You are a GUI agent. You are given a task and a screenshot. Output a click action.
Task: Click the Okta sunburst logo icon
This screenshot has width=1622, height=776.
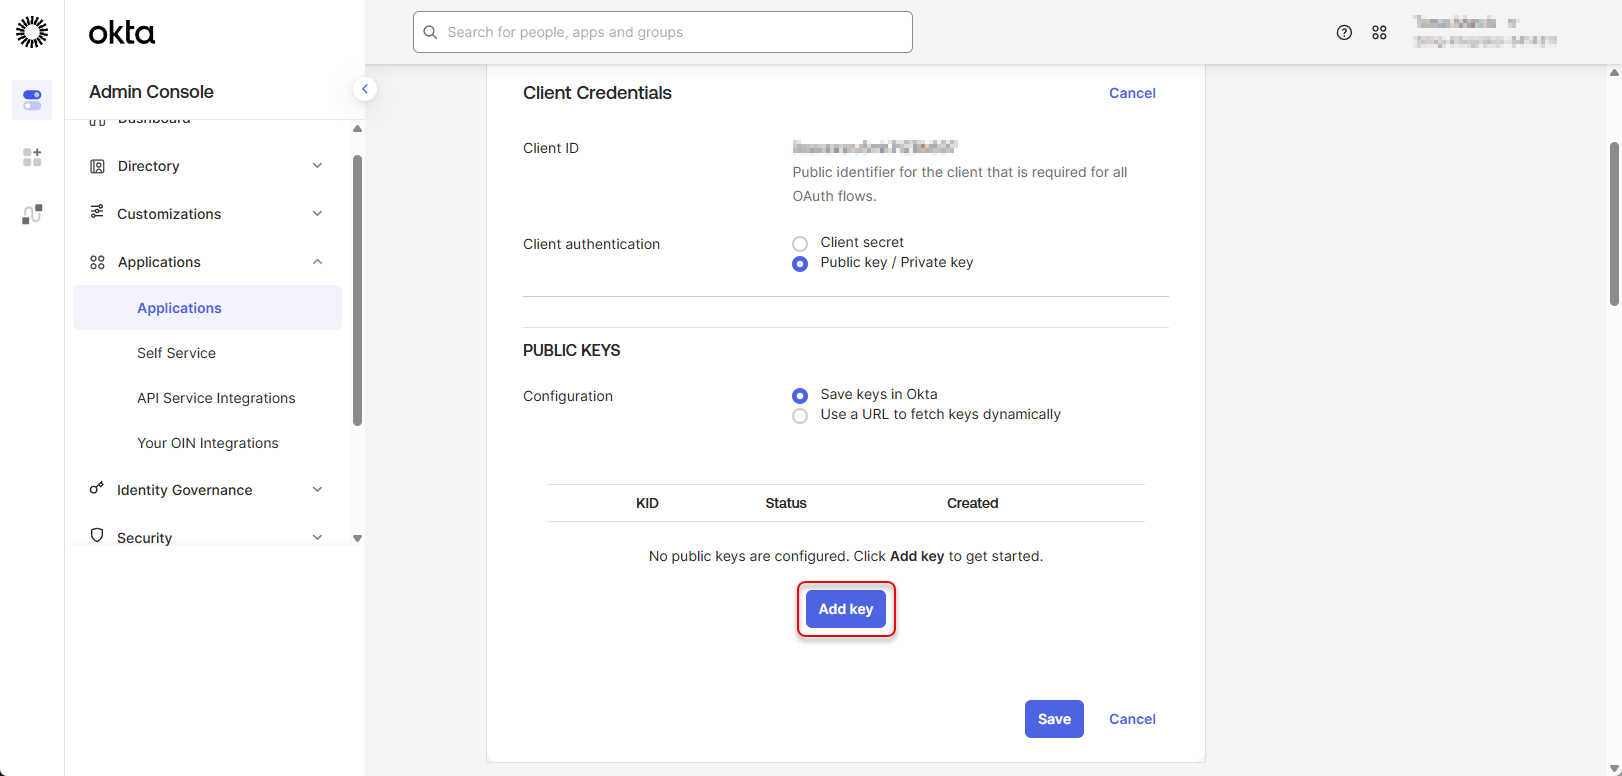tap(32, 32)
